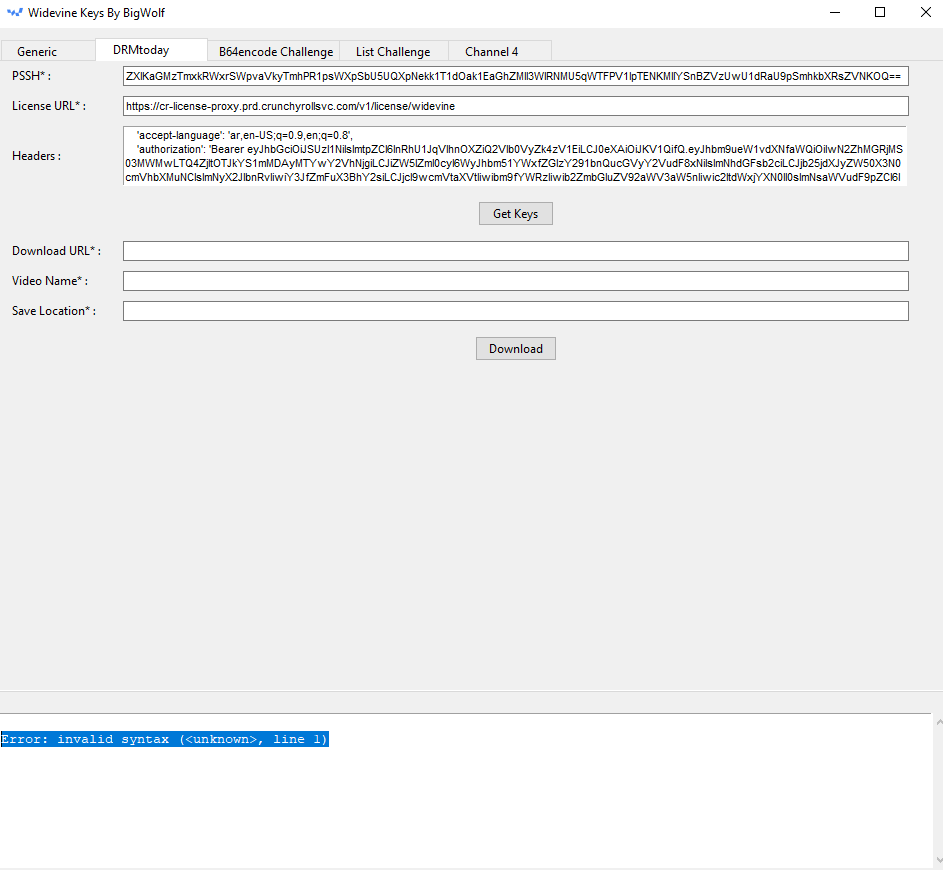Open the B64encode Challenge tab
The image size is (943, 870).
[275, 52]
